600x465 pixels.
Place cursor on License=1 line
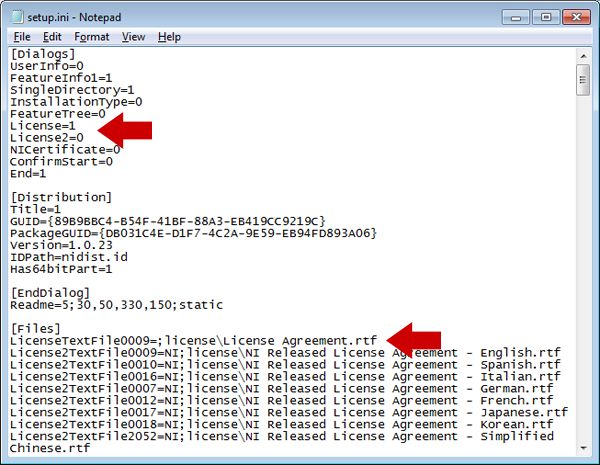[x=43, y=126]
